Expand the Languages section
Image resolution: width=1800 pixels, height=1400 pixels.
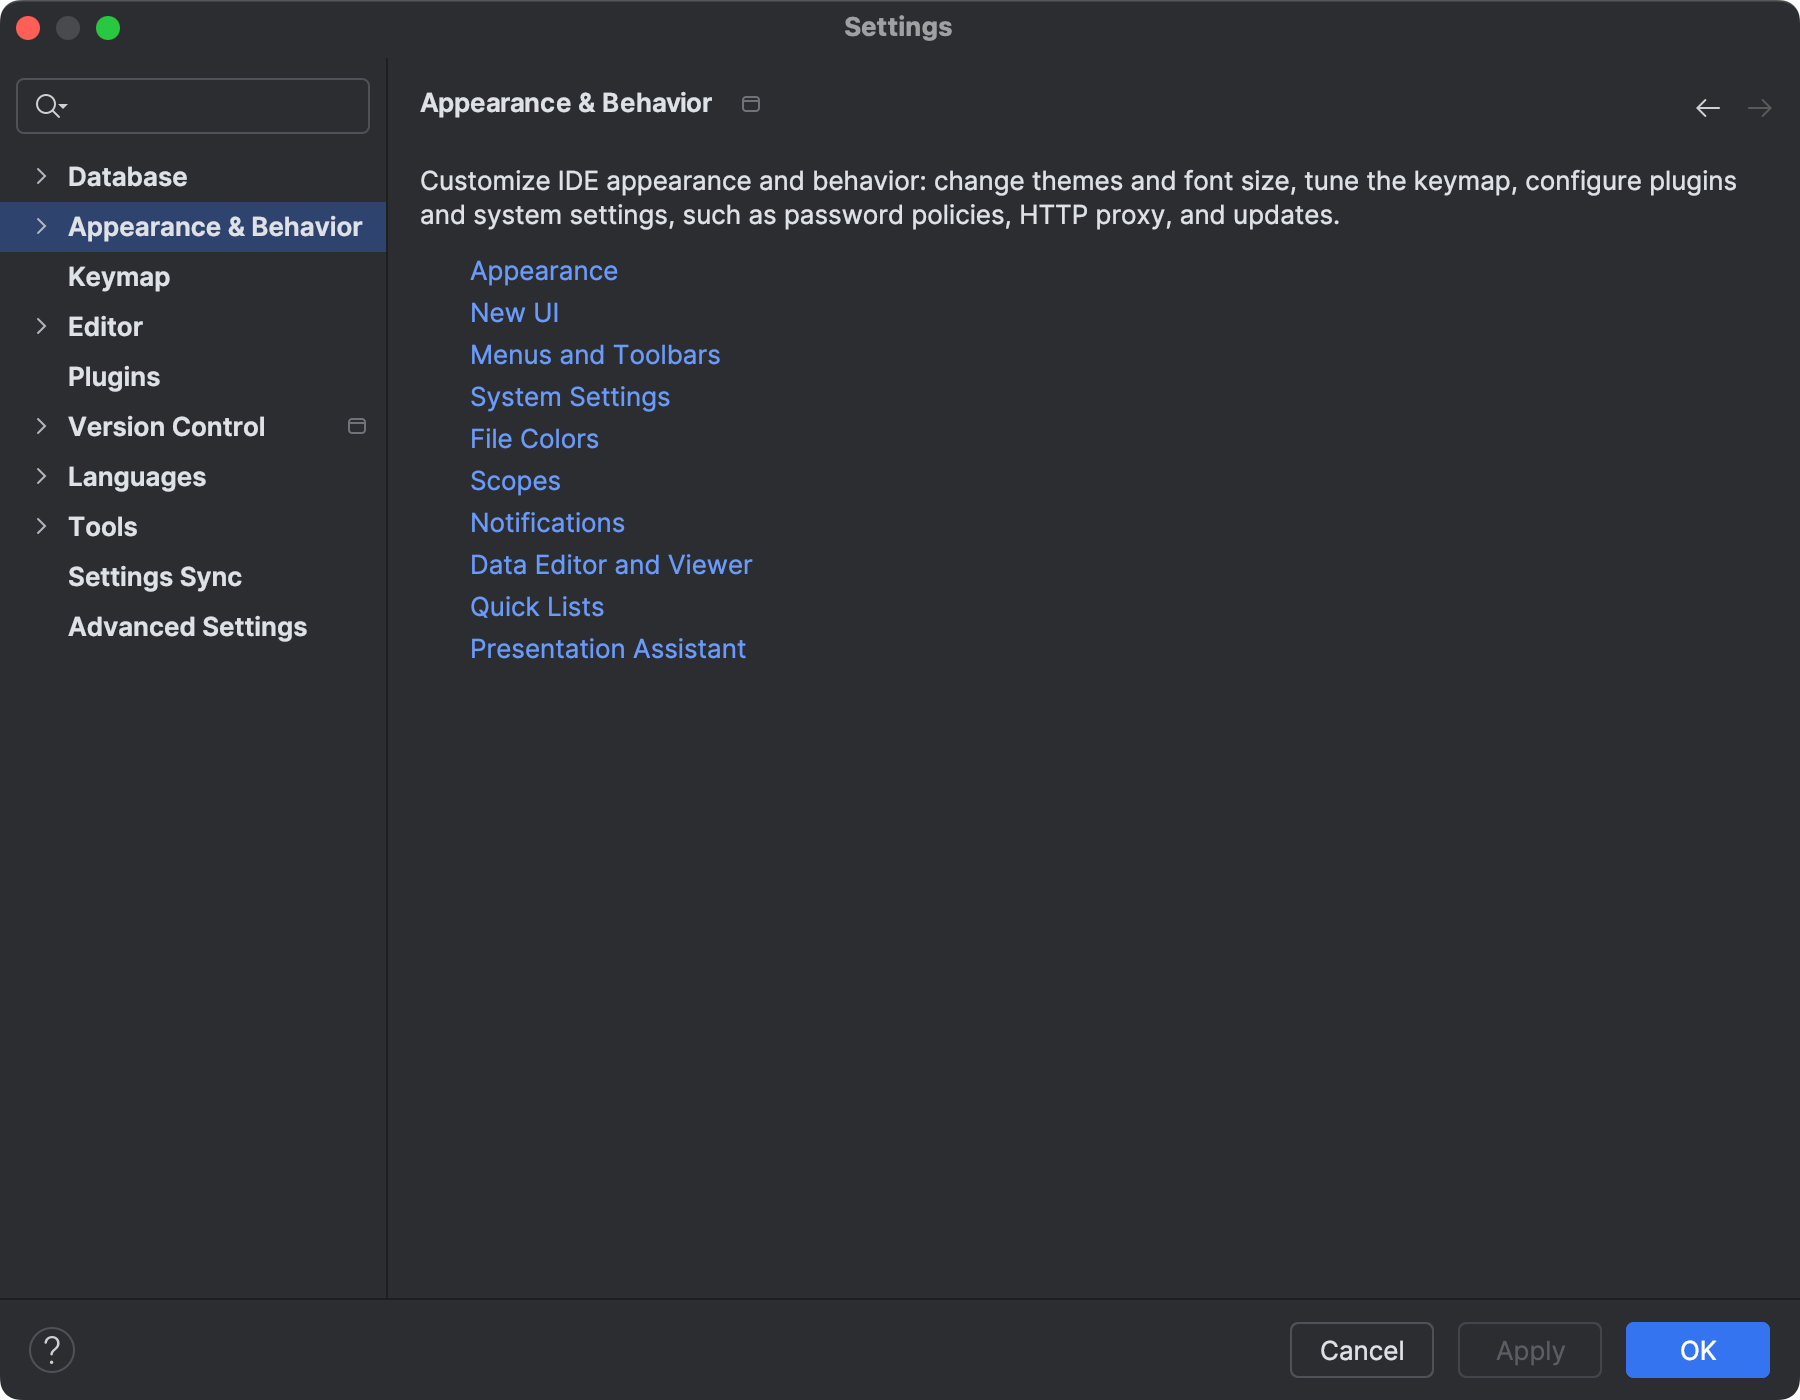coord(41,476)
